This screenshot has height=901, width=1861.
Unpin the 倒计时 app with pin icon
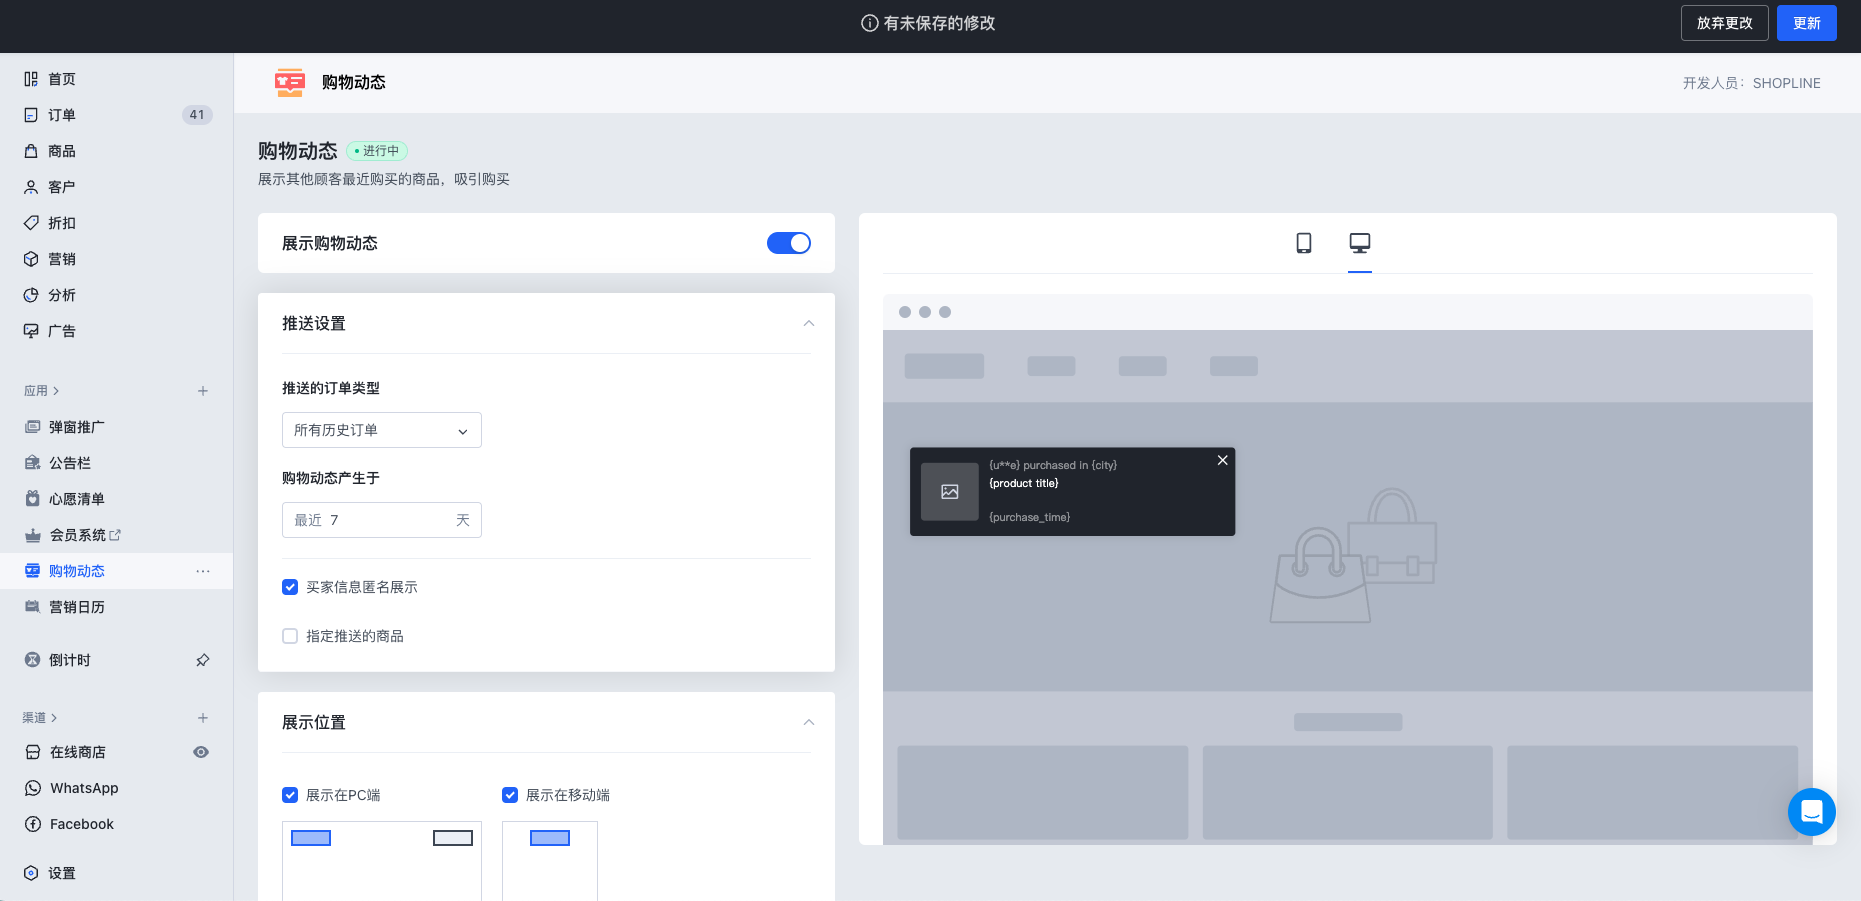click(203, 660)
